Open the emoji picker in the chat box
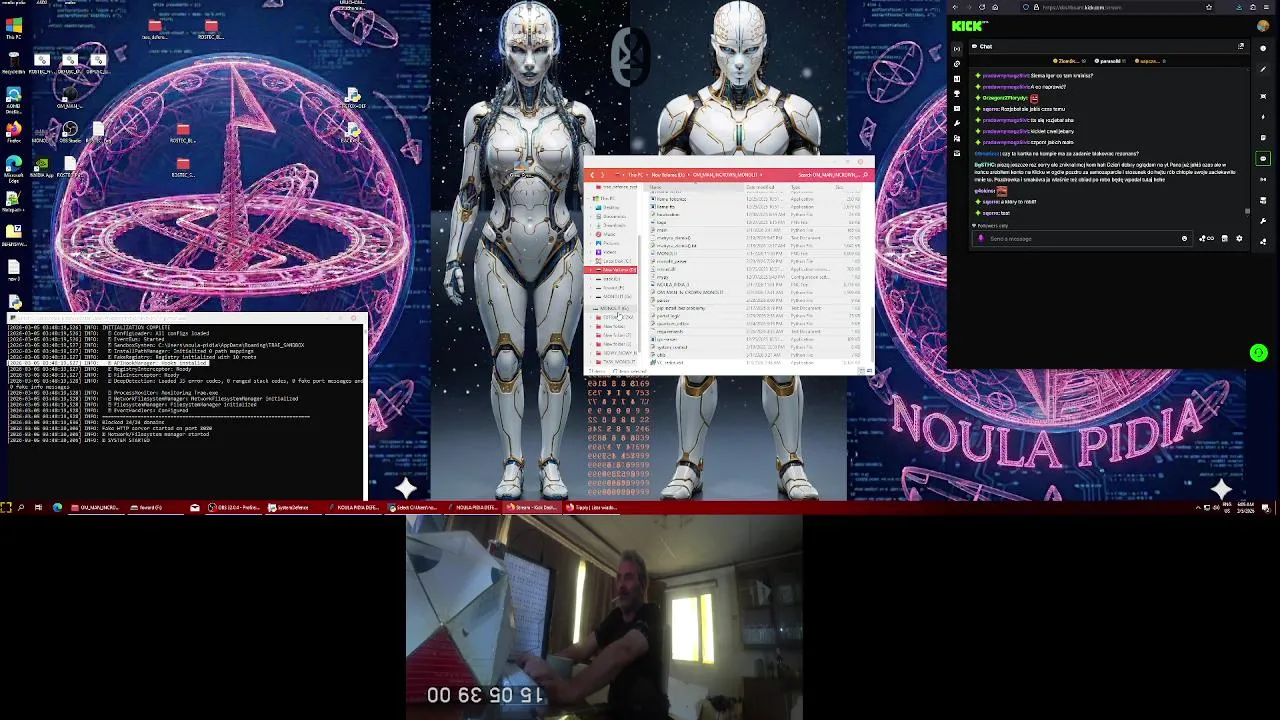Image resolution: width=1280 pixels, height=720 pixels. pos(1184,238)
